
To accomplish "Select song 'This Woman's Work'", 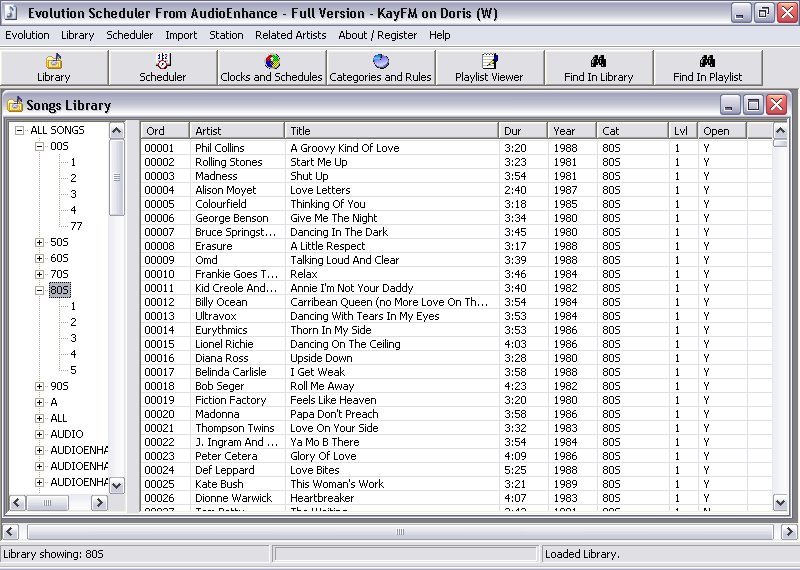I will coord(337,484).
